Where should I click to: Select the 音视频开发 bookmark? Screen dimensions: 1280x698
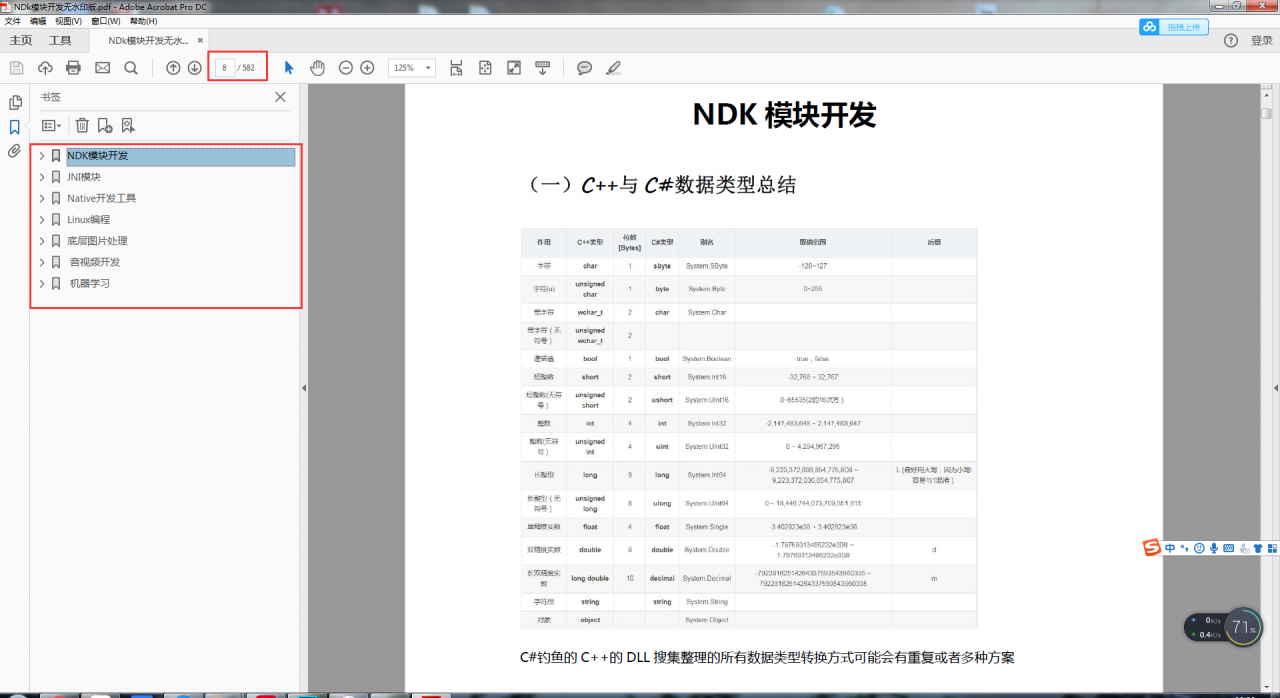(x=95, y=262)
